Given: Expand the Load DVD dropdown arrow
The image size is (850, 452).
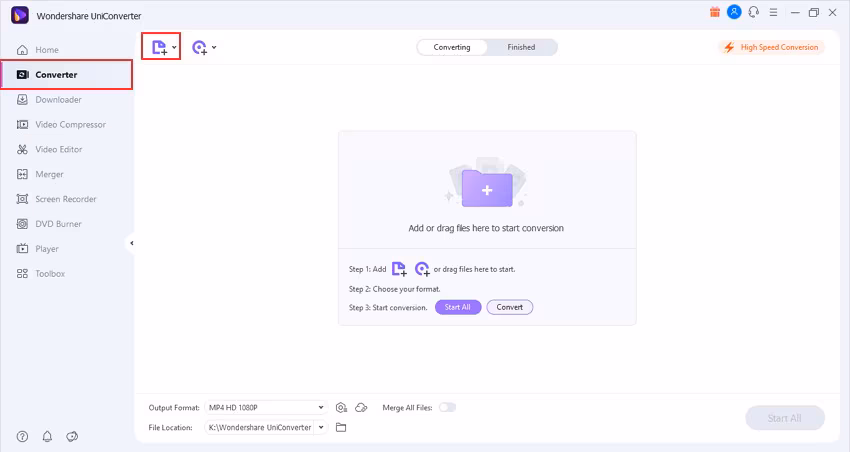Looking at the screenshot, I should coord(214,48).
